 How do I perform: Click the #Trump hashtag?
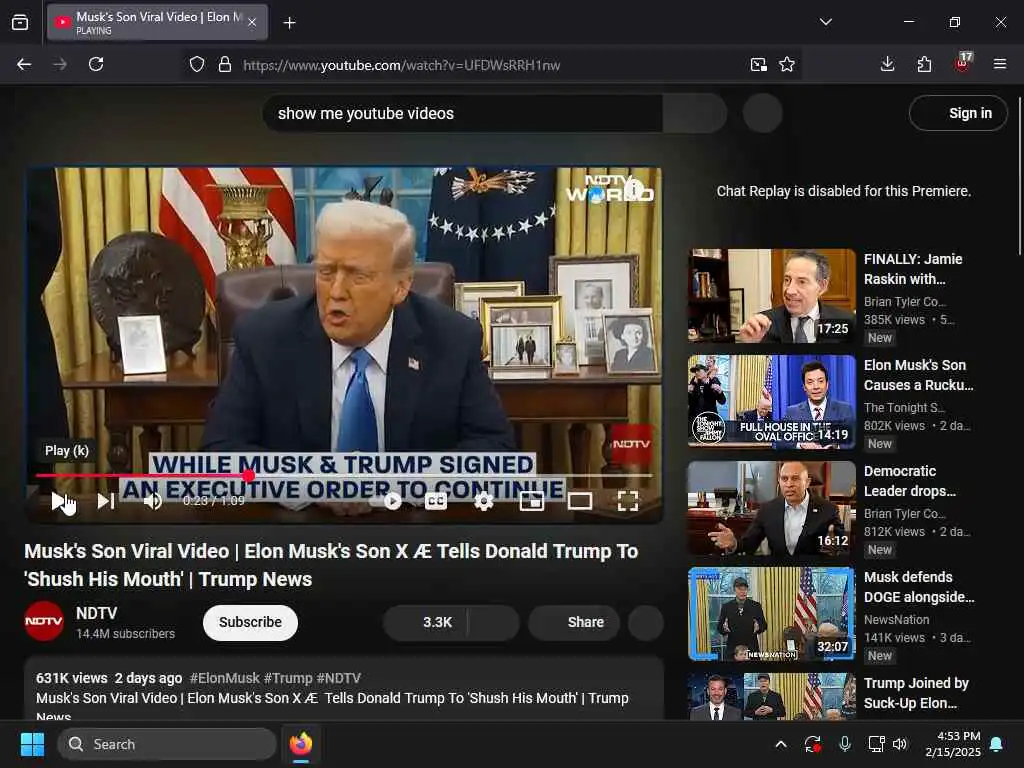point(288,678)
